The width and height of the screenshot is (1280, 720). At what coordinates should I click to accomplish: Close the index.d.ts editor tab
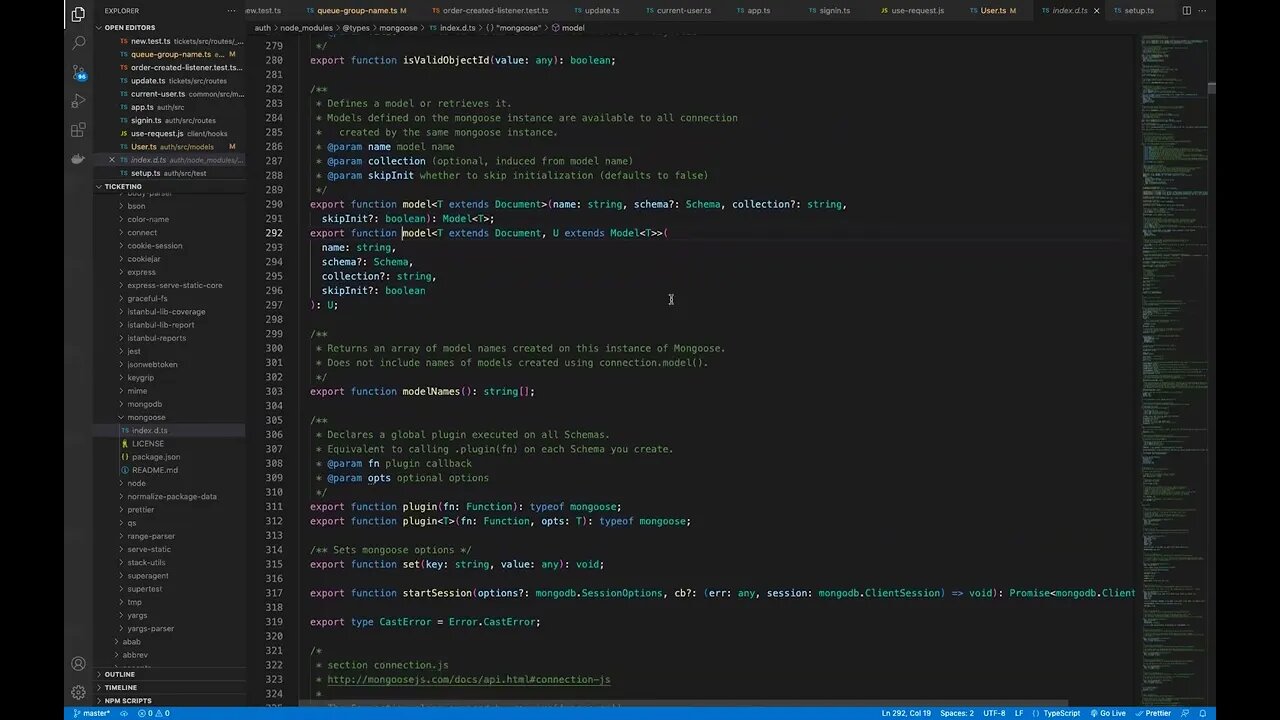point(1096,11)
